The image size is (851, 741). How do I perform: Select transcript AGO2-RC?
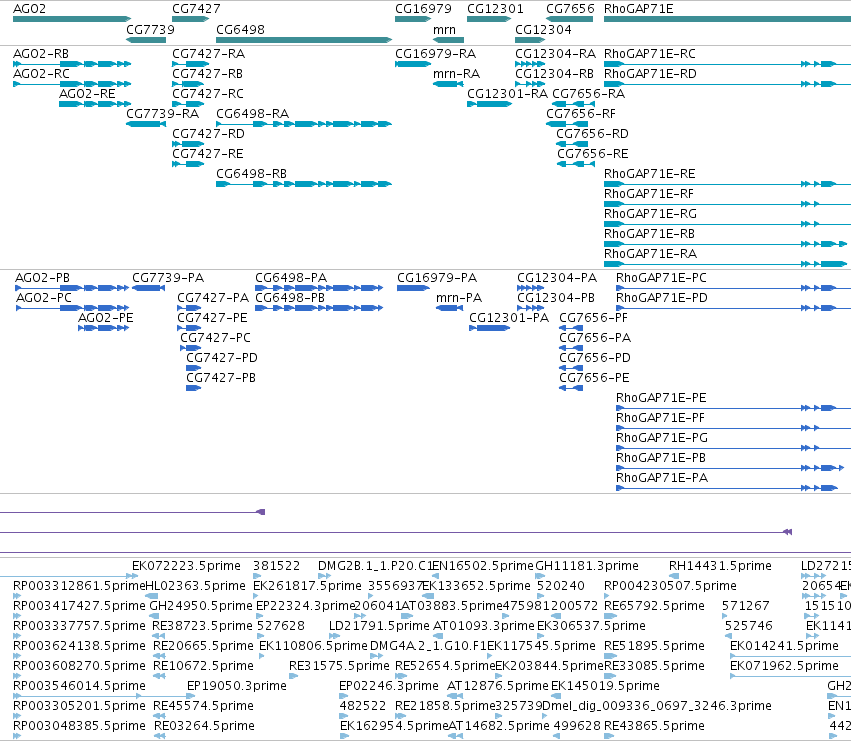point(41,74)
